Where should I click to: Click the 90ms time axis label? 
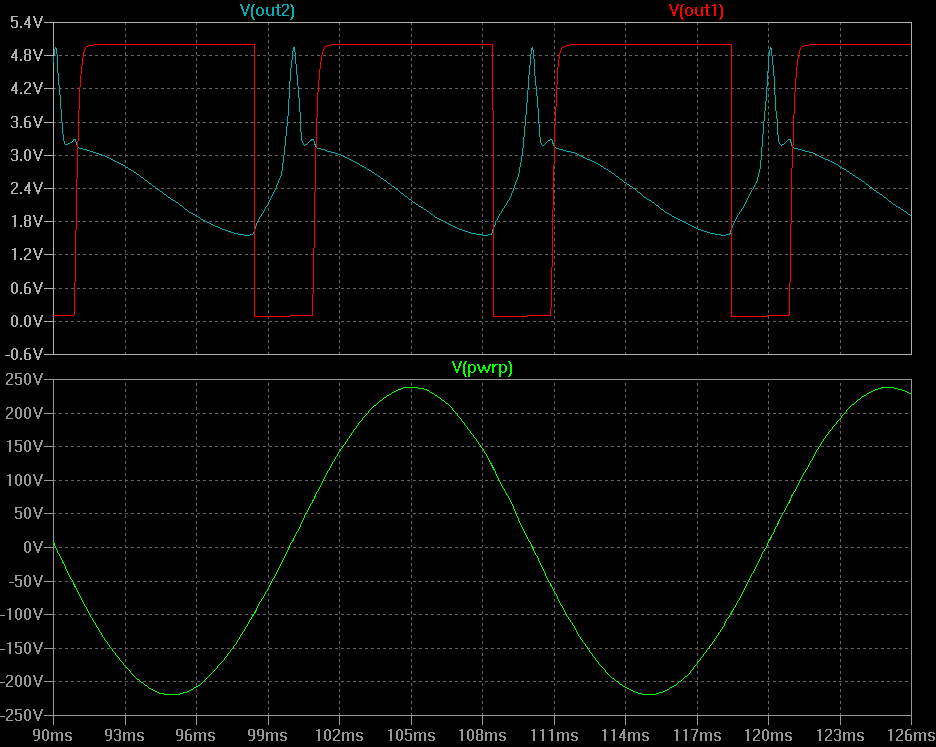pyautogui.click(x=53, y=735)
